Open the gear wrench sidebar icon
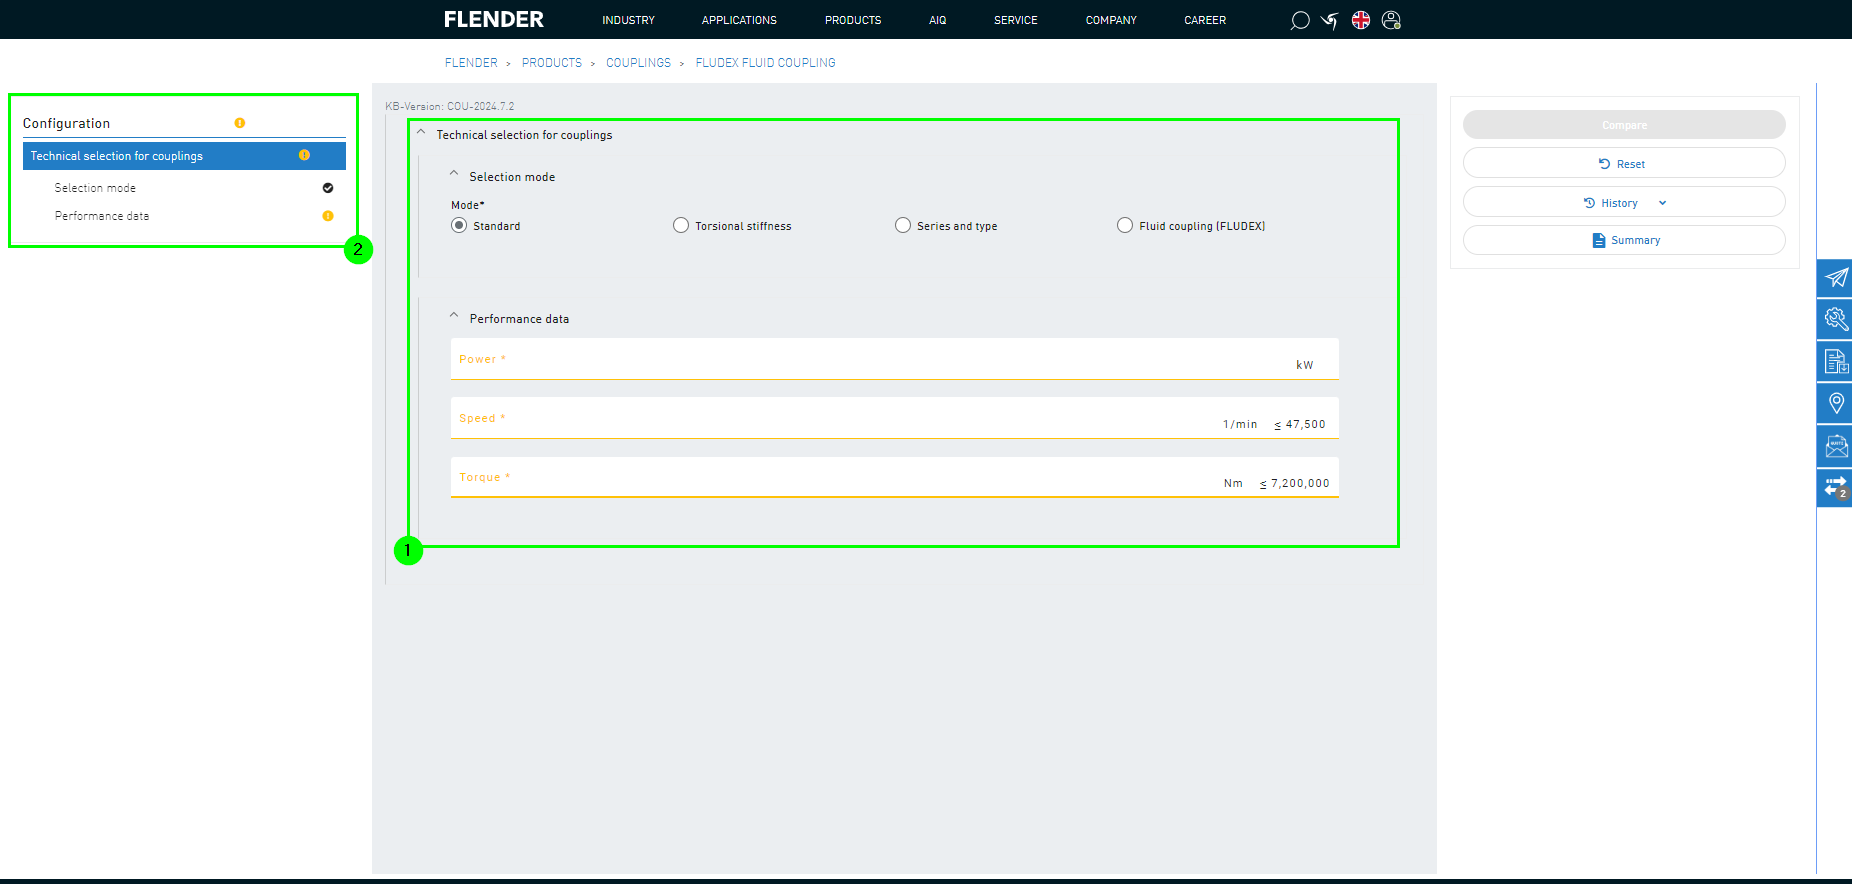 1835,319
